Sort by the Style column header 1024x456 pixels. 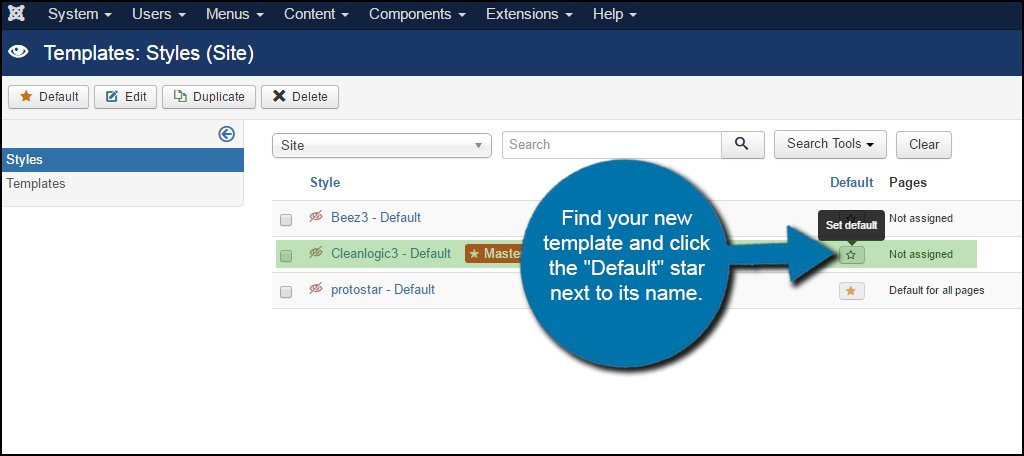(x=325, y=182)
